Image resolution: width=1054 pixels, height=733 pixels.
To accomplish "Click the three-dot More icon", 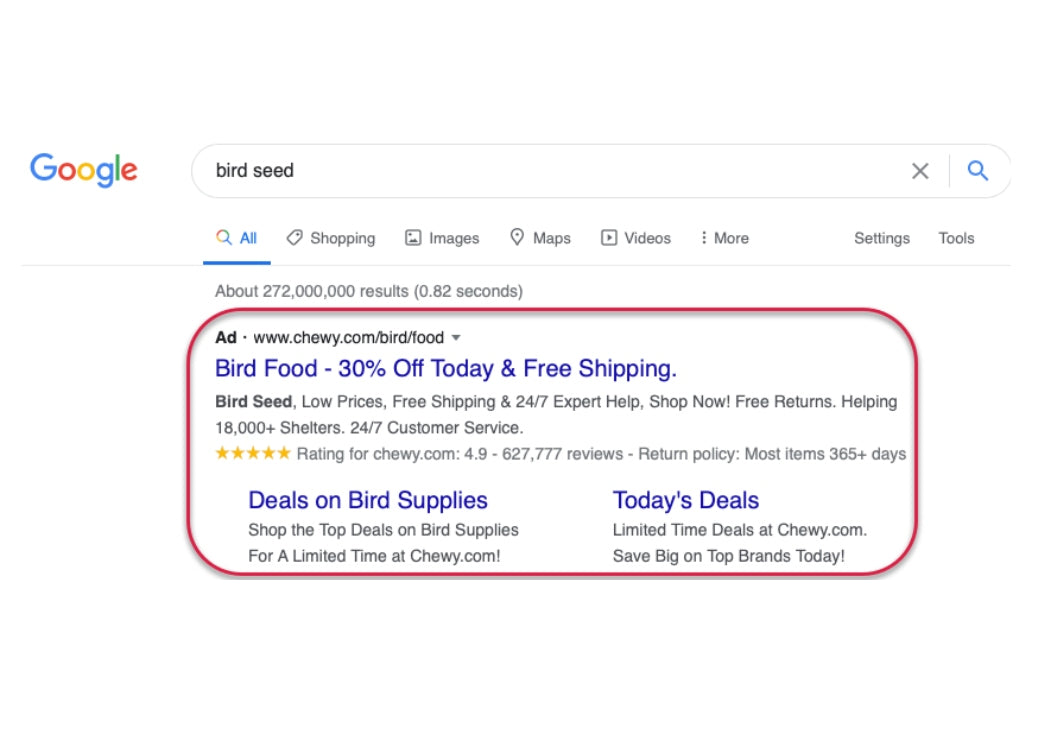I will pos(704,238).
